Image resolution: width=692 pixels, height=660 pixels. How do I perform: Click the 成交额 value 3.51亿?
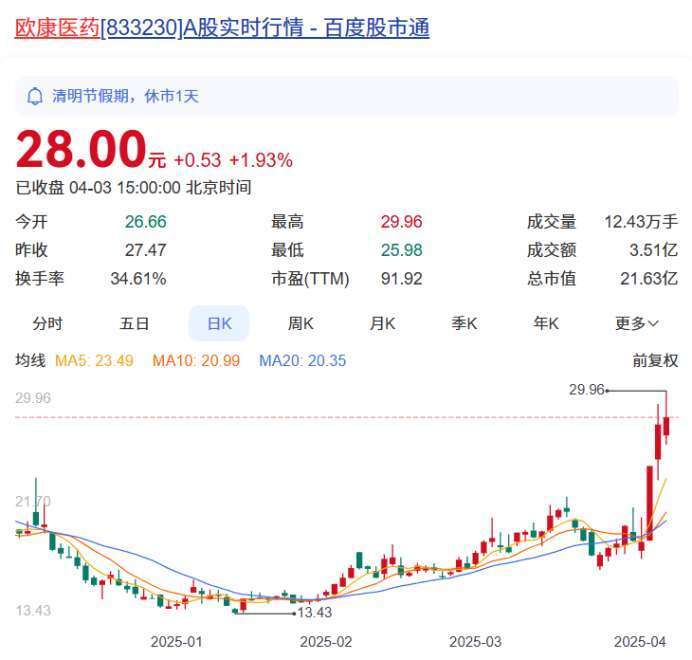[654, 250]
